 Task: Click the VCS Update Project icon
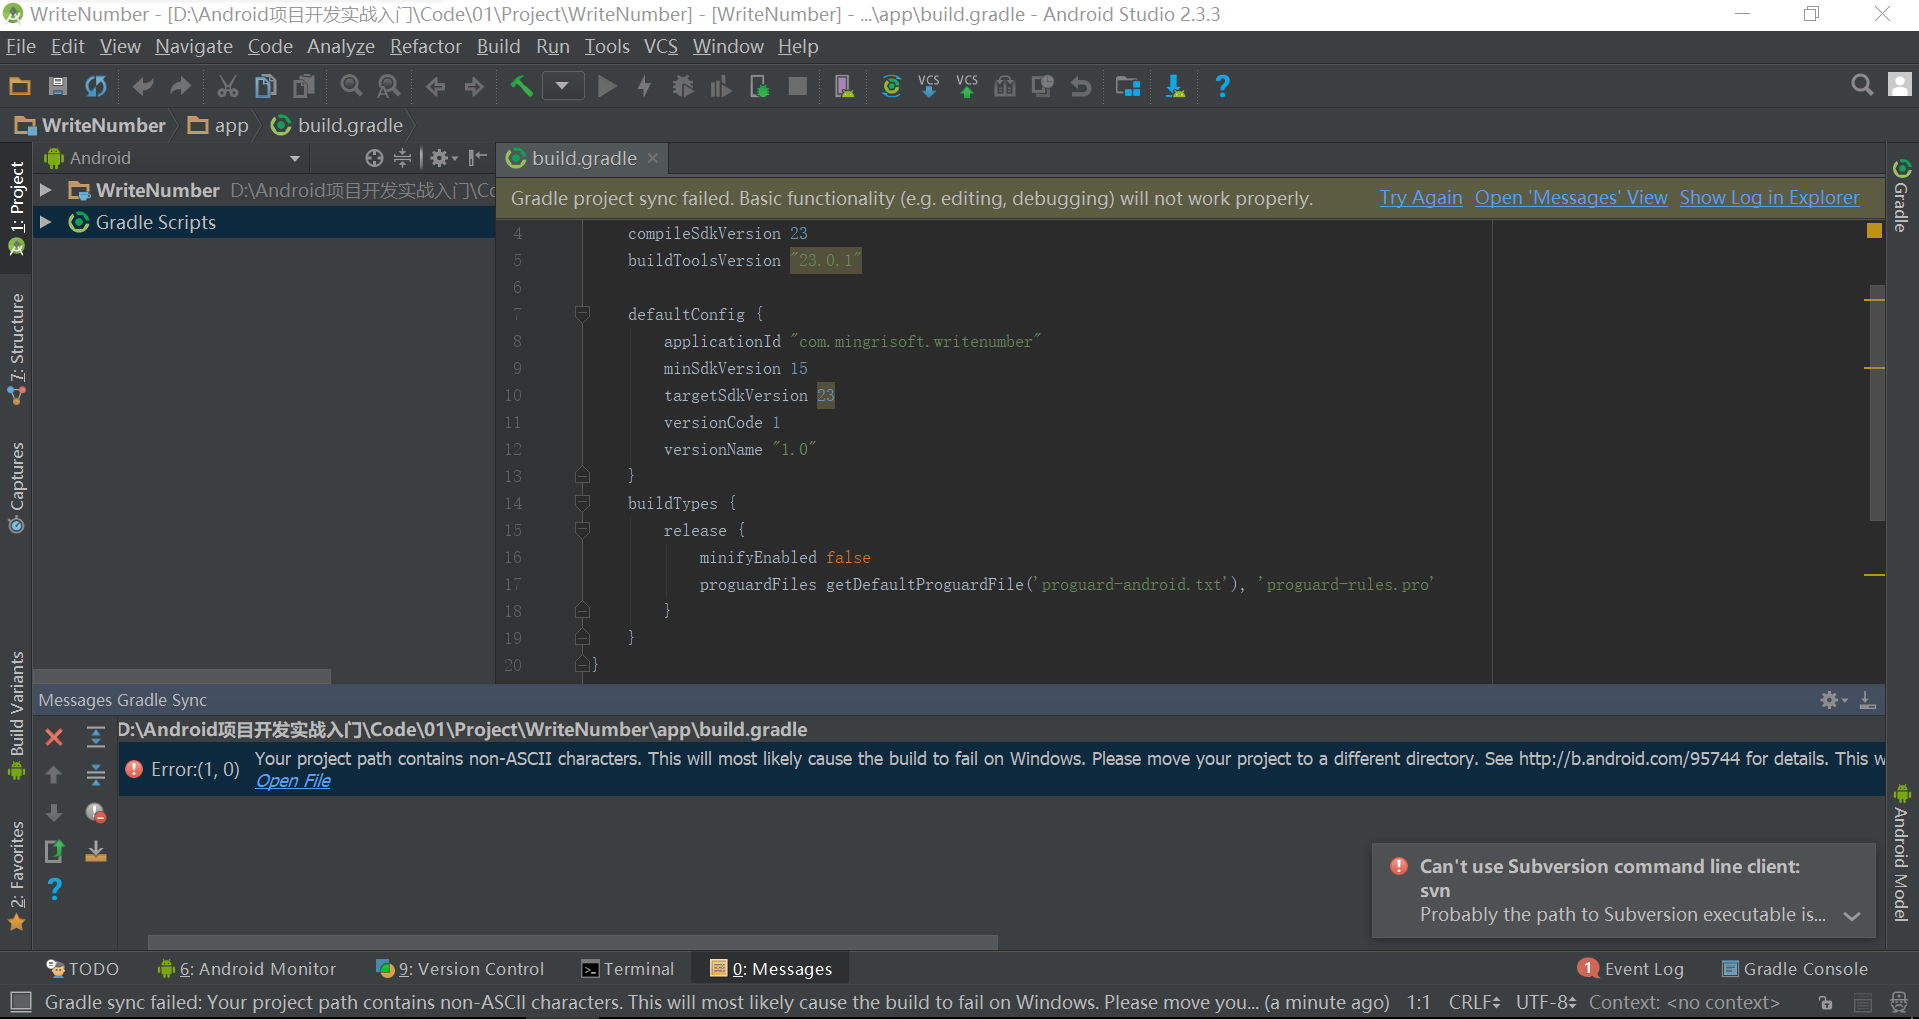click(929, 87)
